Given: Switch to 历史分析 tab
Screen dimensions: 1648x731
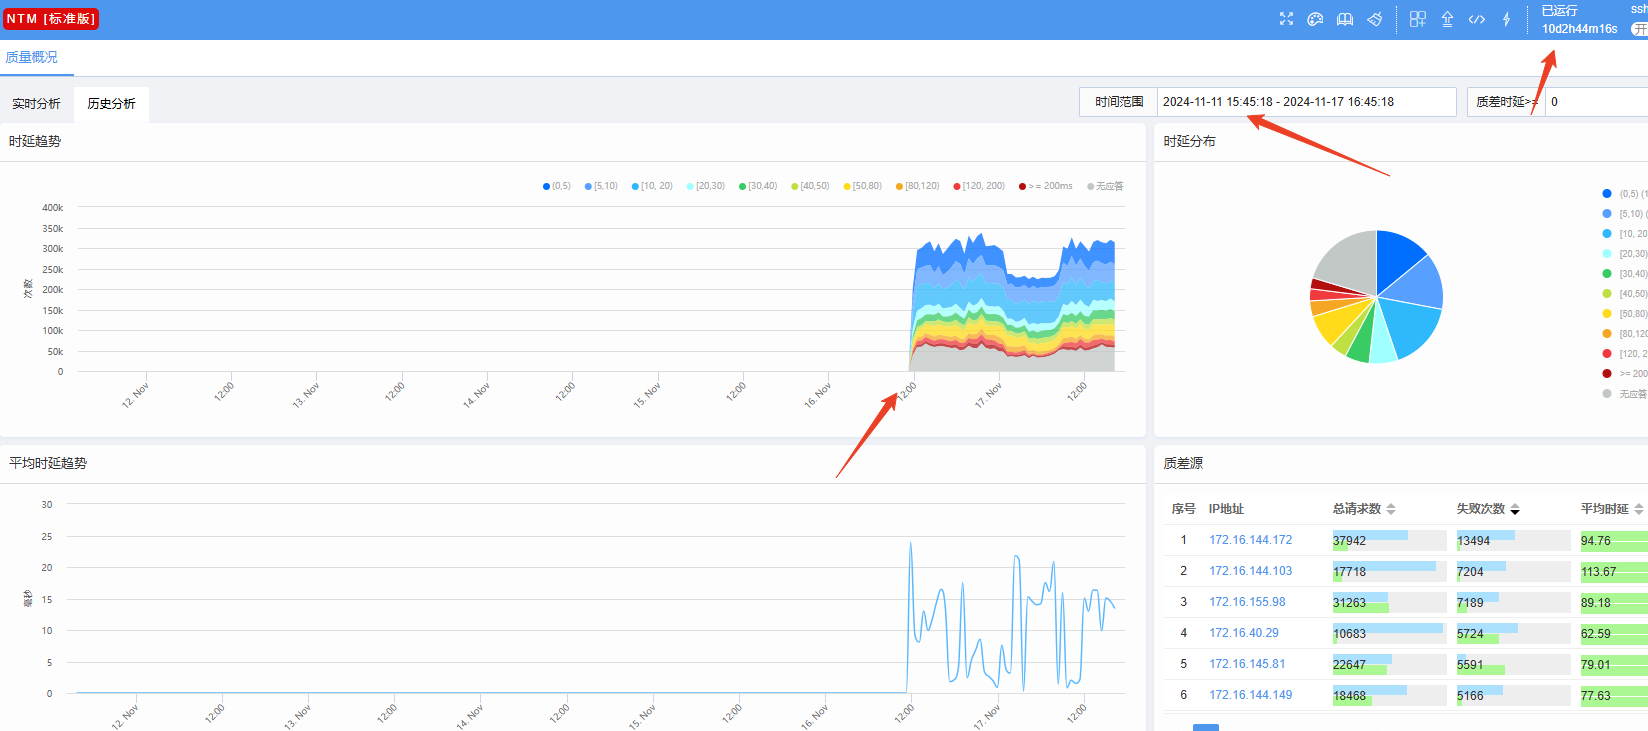Looking at the screenshot, I should pos(111,104).
